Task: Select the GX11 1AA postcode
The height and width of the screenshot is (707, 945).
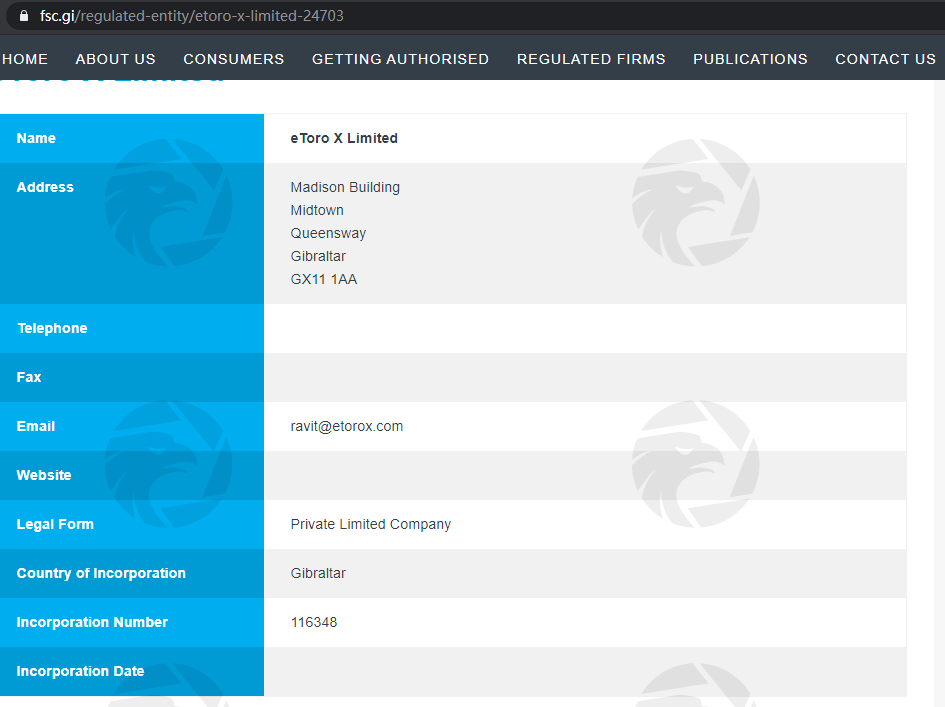Action: 324,279
